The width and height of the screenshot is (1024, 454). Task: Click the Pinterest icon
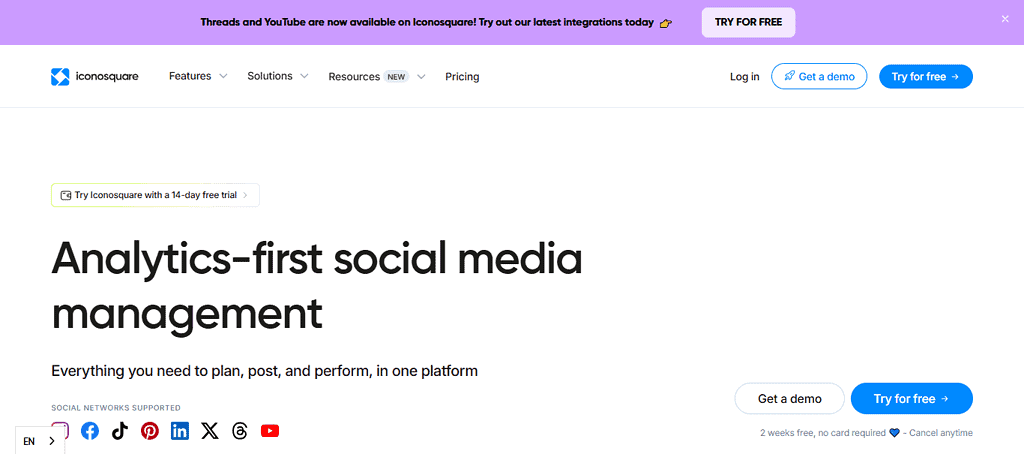150,431
